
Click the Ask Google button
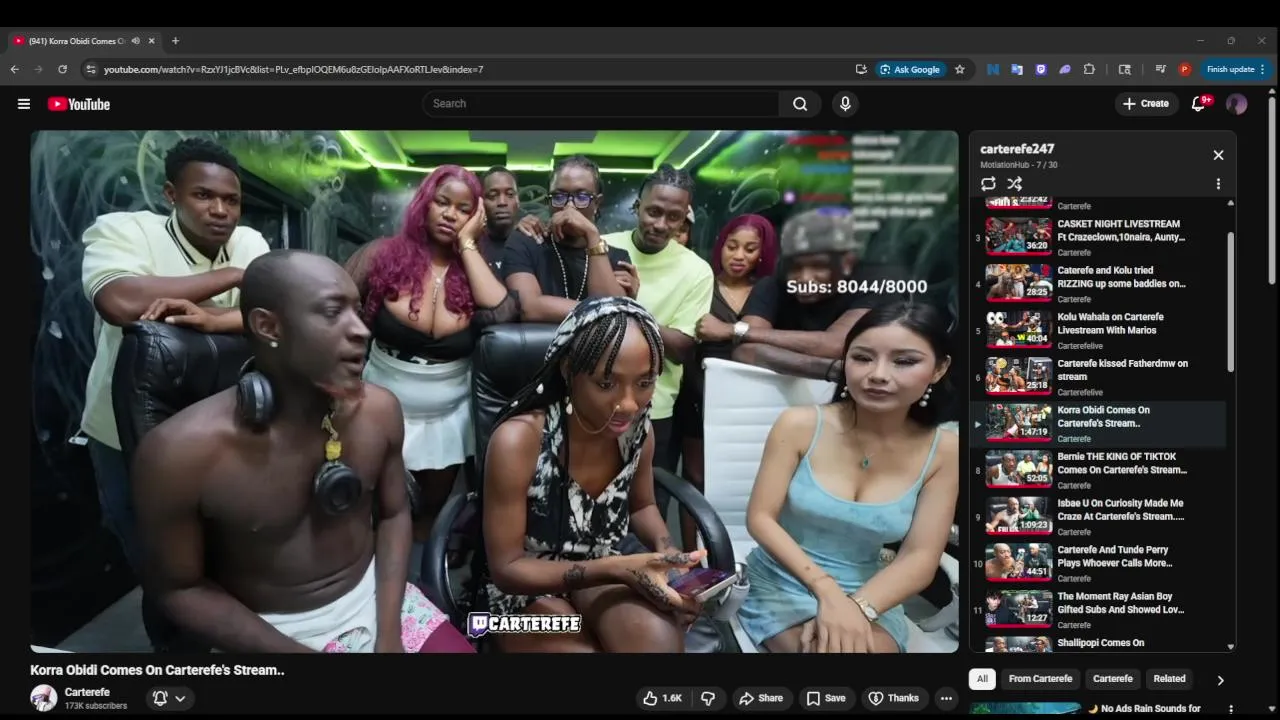tap(911, 69)
